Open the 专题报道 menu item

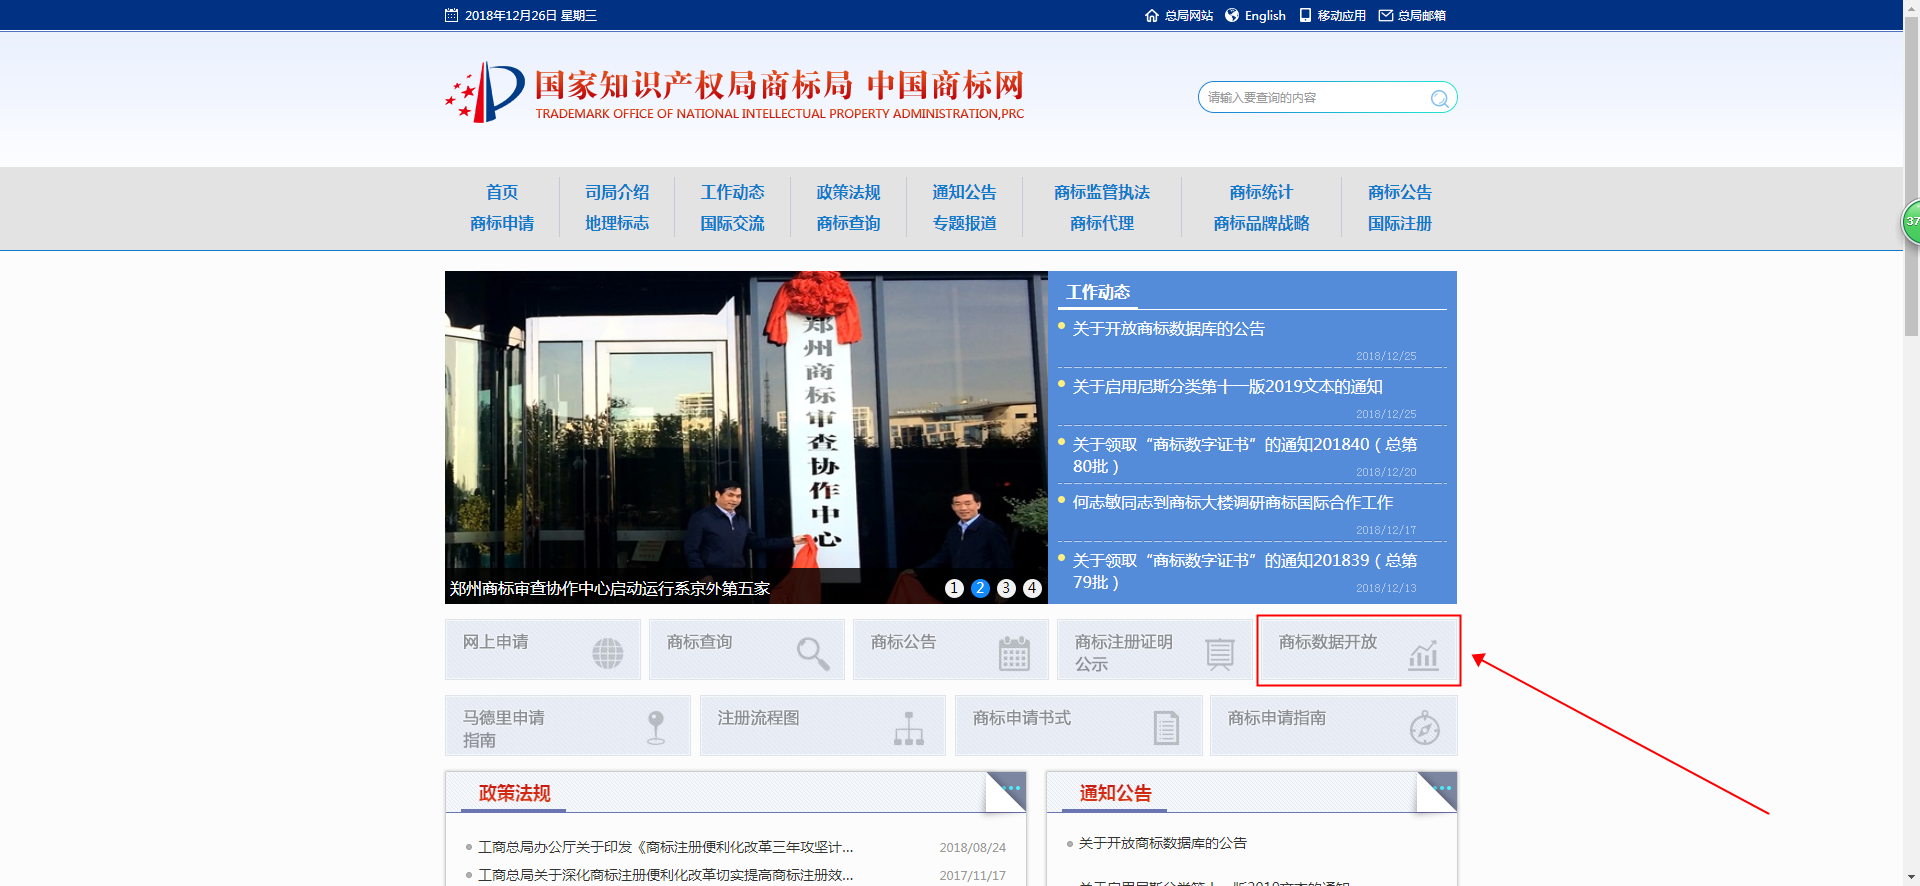point(964,223)
